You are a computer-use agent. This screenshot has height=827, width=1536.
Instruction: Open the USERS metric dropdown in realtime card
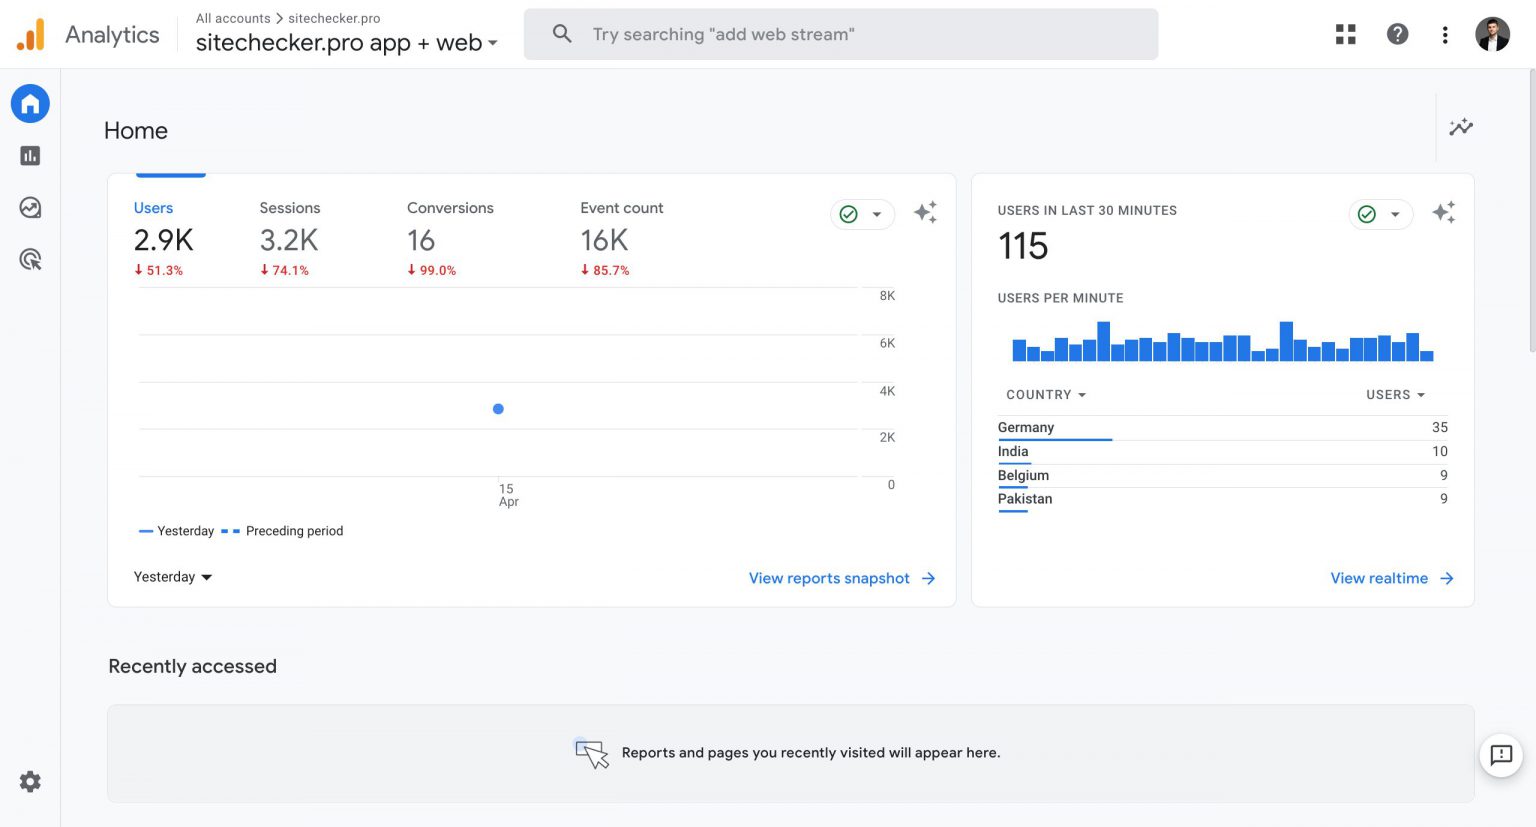1395,394
